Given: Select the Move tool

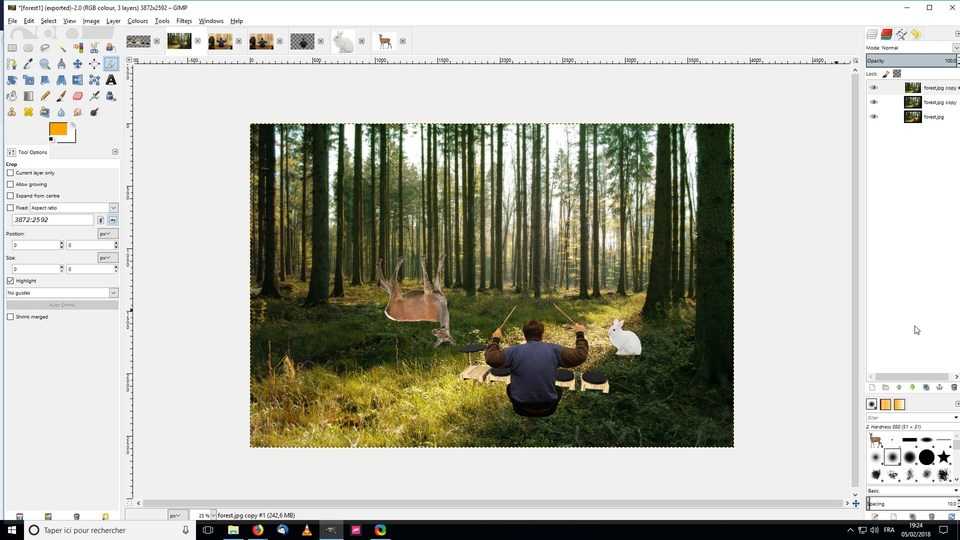Looking at the screenshot, I should (x=78, y=64).
